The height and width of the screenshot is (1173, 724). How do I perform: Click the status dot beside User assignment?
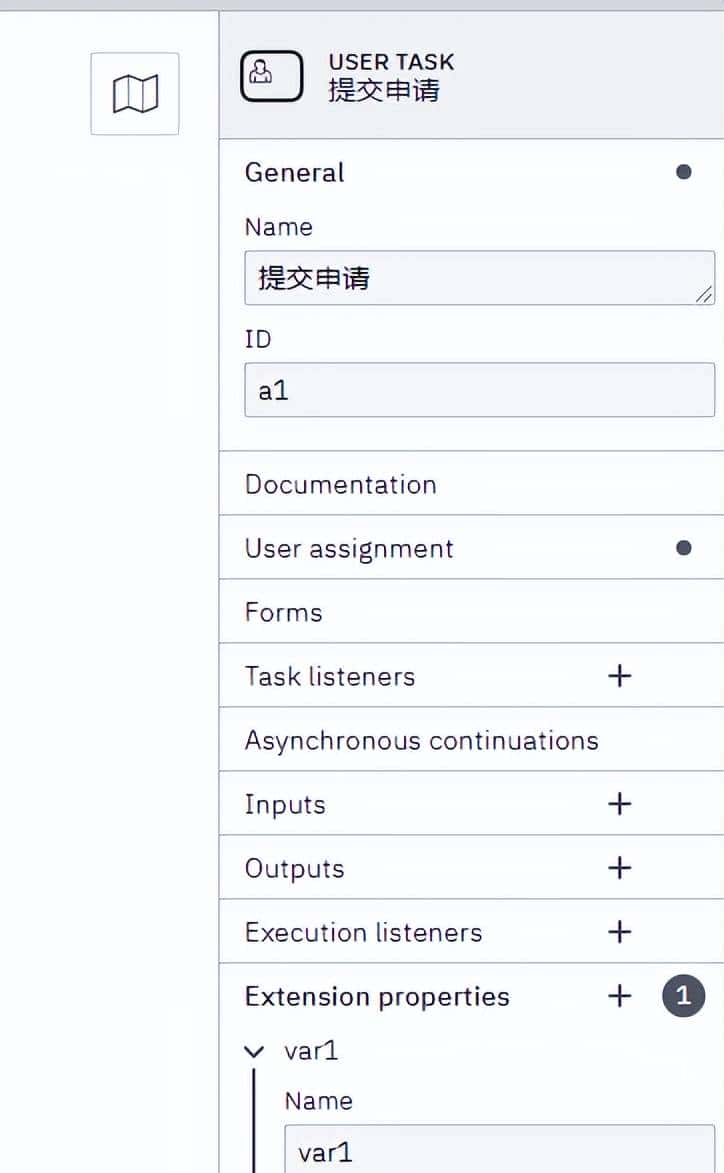click(683, 547)
